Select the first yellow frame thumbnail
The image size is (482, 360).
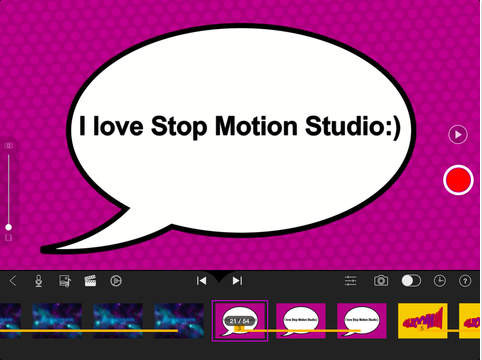click(x=422, y=321)
